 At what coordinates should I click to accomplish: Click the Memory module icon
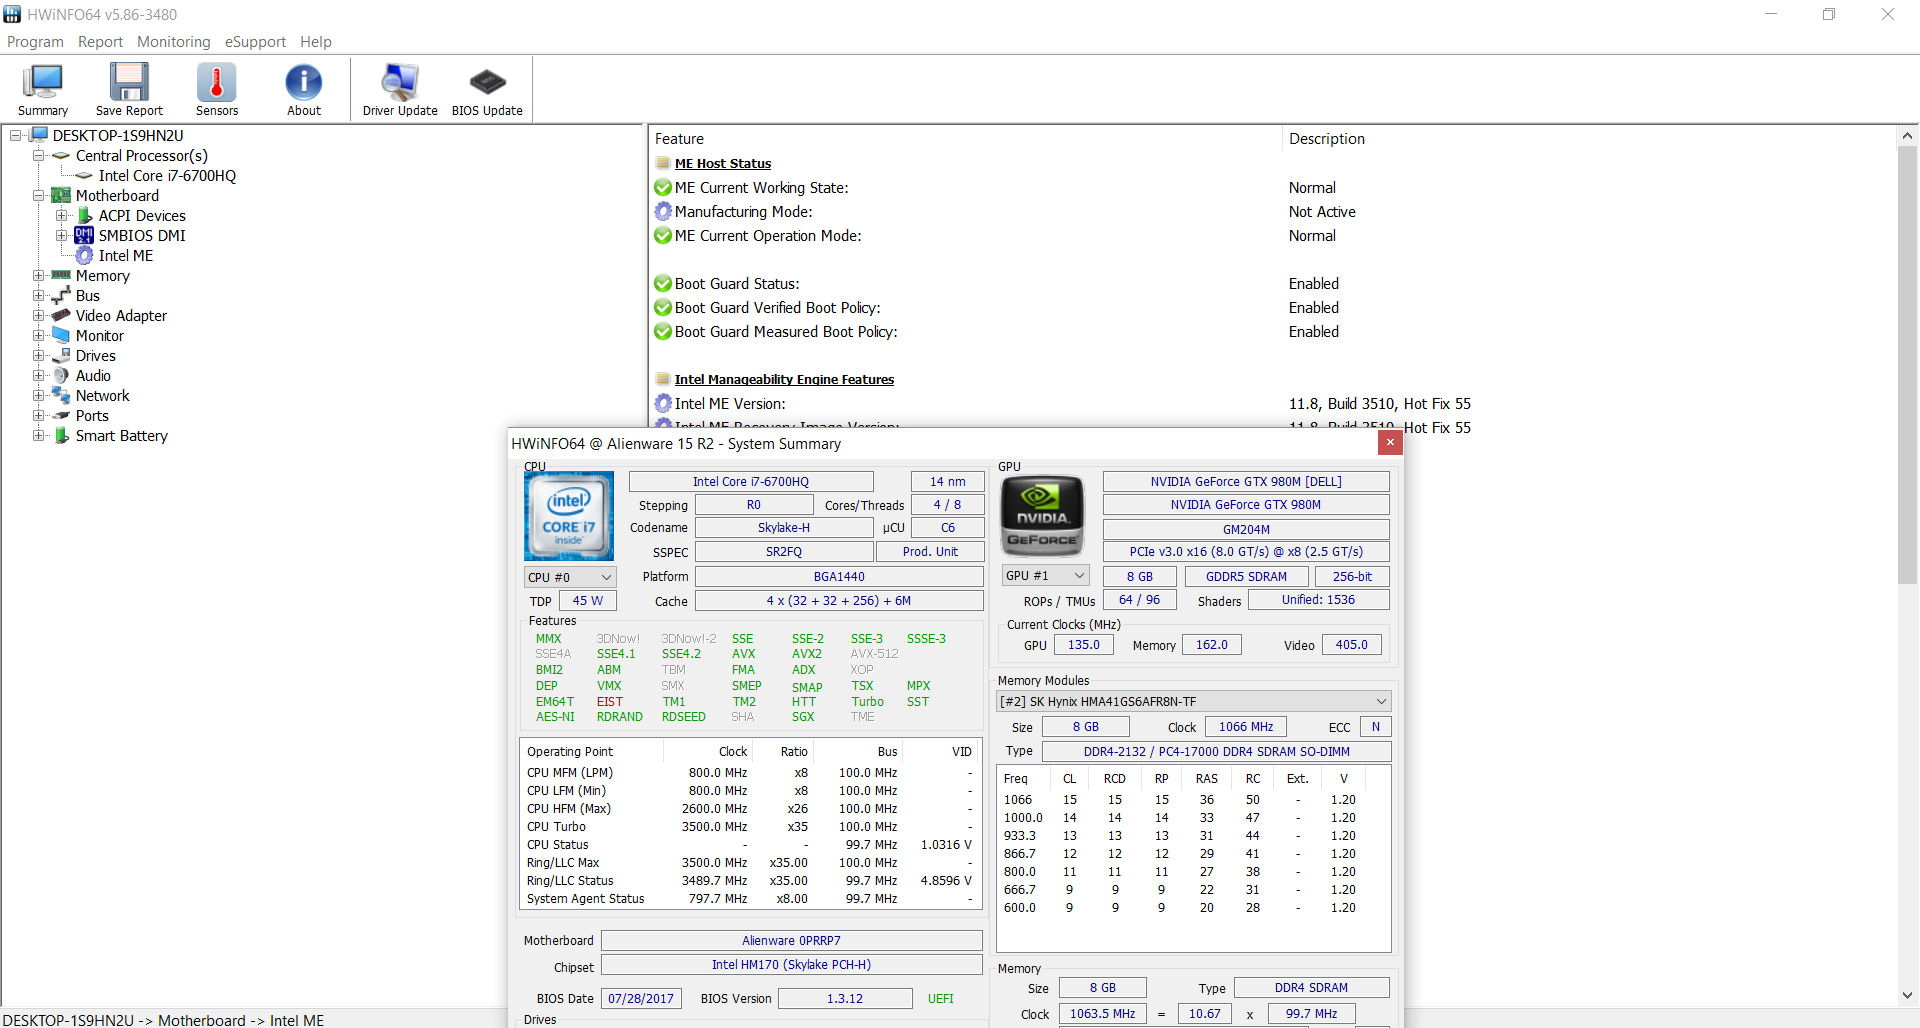(x=61, y=275)
